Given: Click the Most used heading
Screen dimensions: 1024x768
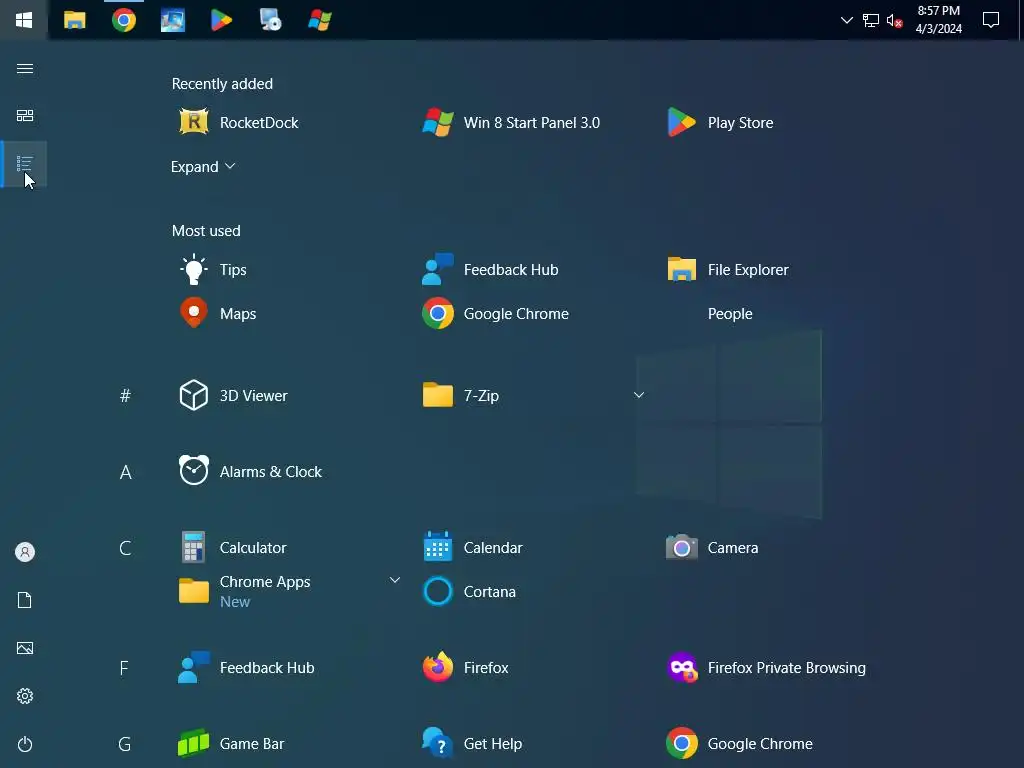Looking at the screenshot, I should (x=206, y=231).
